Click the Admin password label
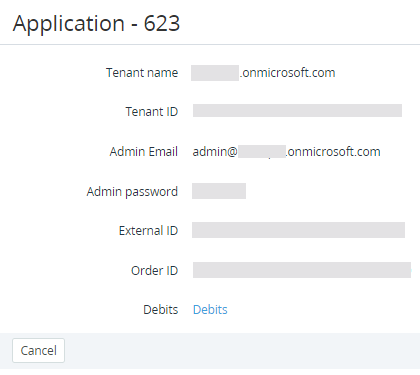This screenshot has height=375, width=420. [x=132, y=192]
